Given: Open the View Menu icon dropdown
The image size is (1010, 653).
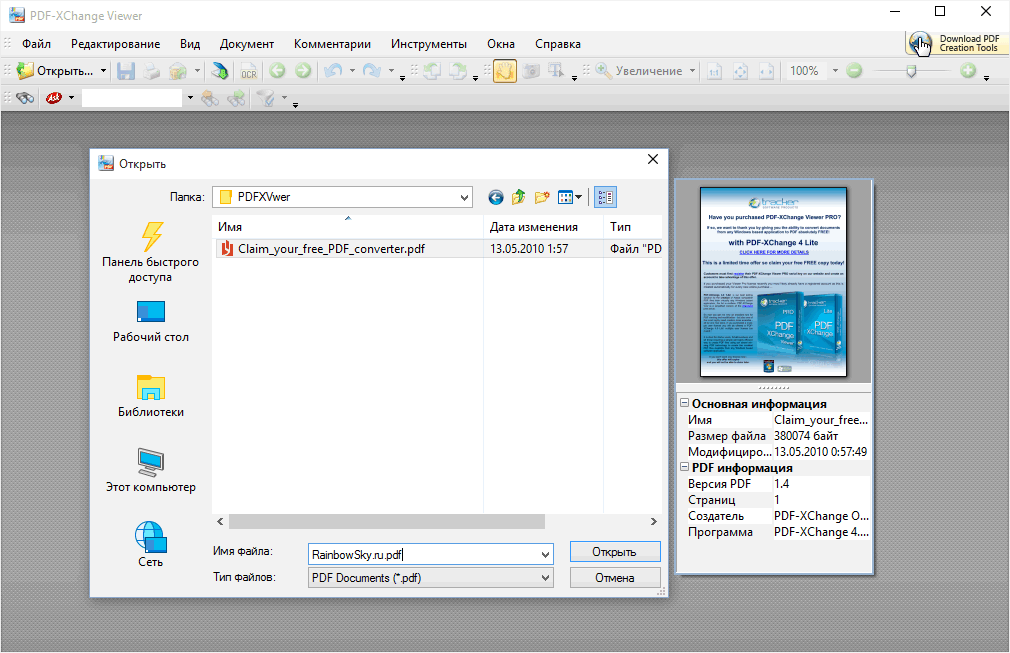Looking at the screenshot, I should (569, 197).
